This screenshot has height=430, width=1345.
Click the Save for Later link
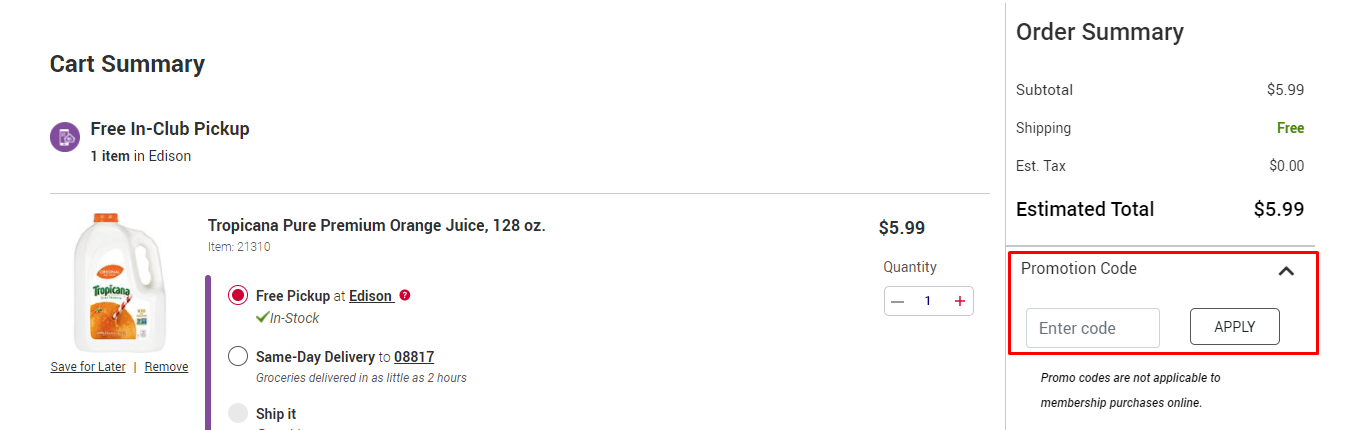click(88, 367)
